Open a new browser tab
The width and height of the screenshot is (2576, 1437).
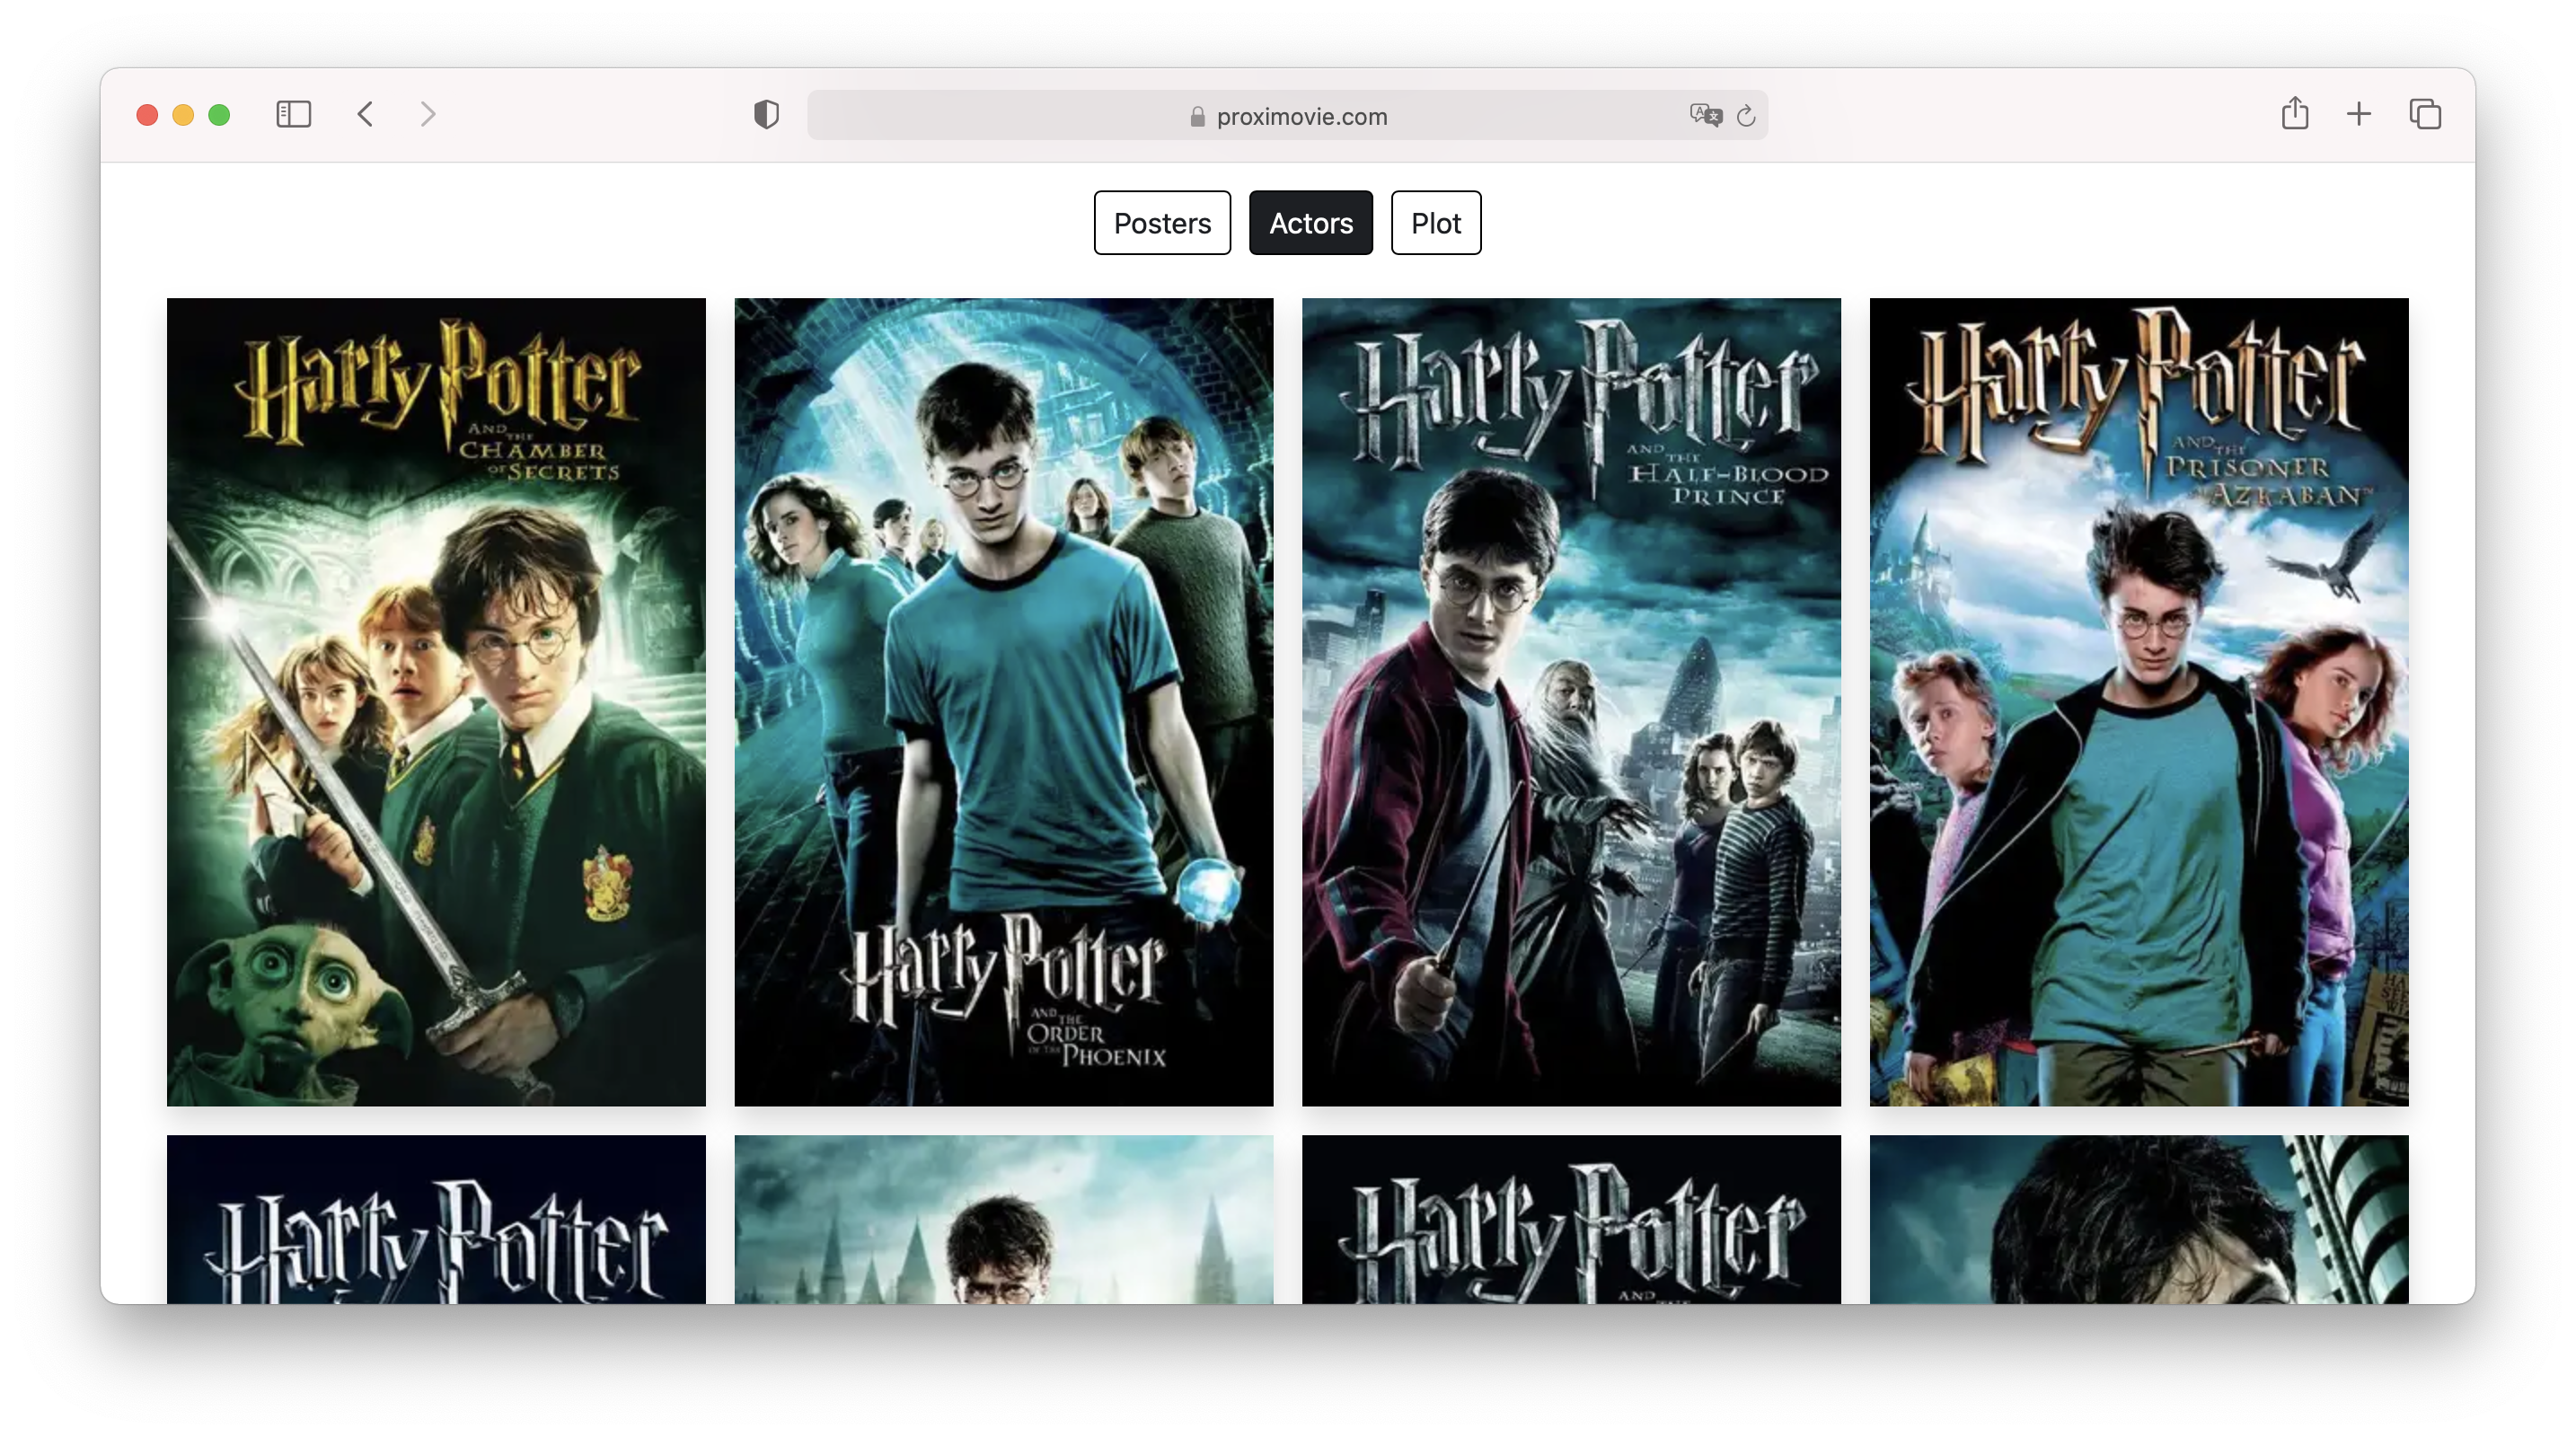(2358, 114)
